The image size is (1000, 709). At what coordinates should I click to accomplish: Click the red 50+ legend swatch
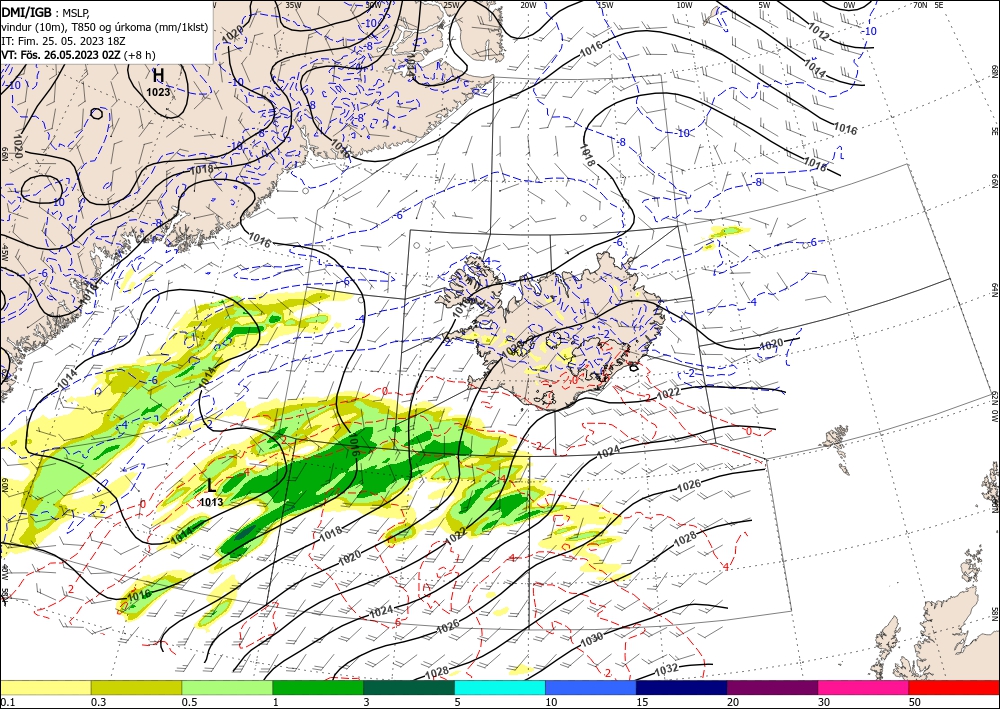click(x=954, y=687)
